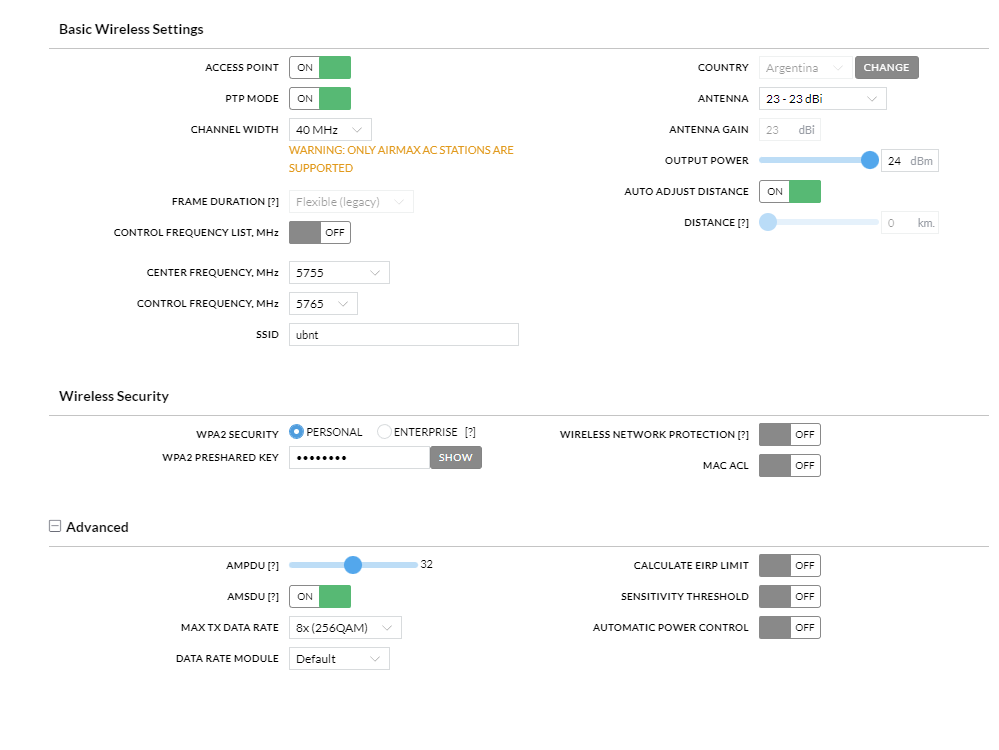
Task: Enable the Automatic Power Control toggle
Action: [x=789, y=628]
